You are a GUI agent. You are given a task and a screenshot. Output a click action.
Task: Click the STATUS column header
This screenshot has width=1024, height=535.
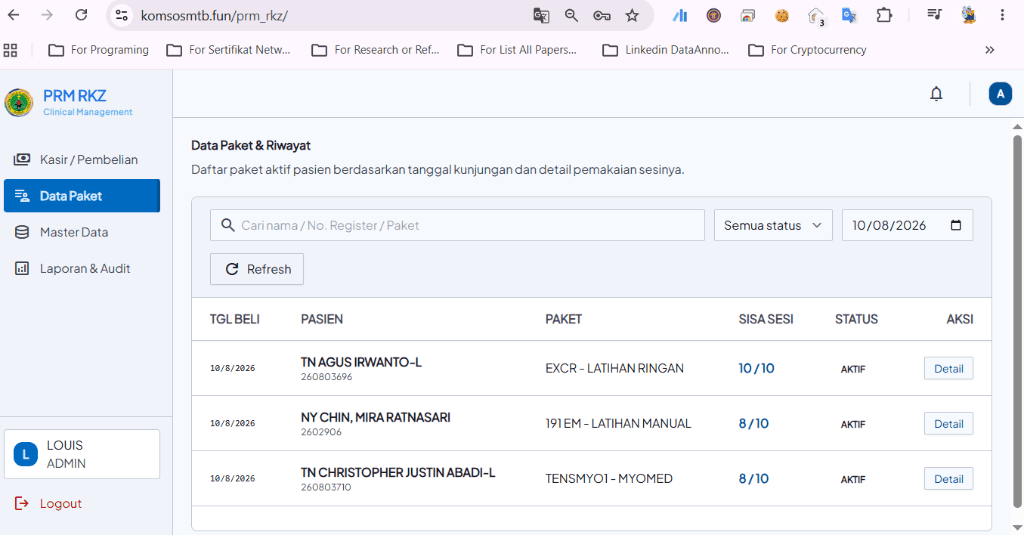[x=856, y=319]
